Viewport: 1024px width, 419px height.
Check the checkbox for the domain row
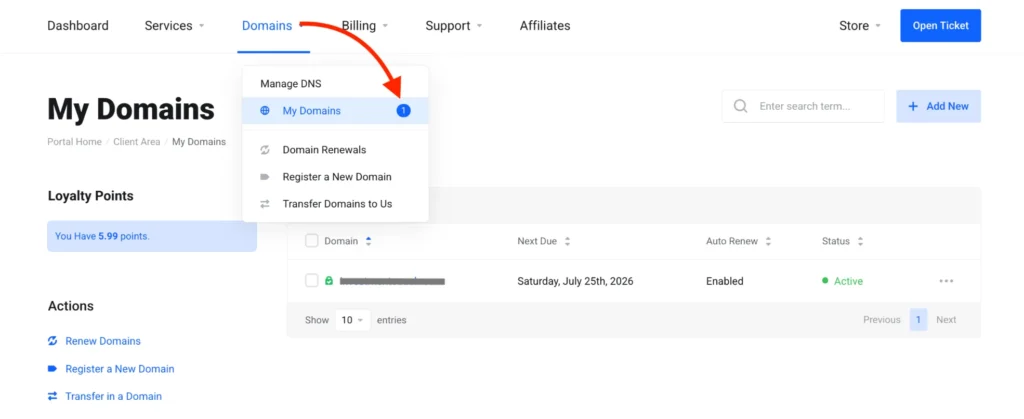[312, 281]
